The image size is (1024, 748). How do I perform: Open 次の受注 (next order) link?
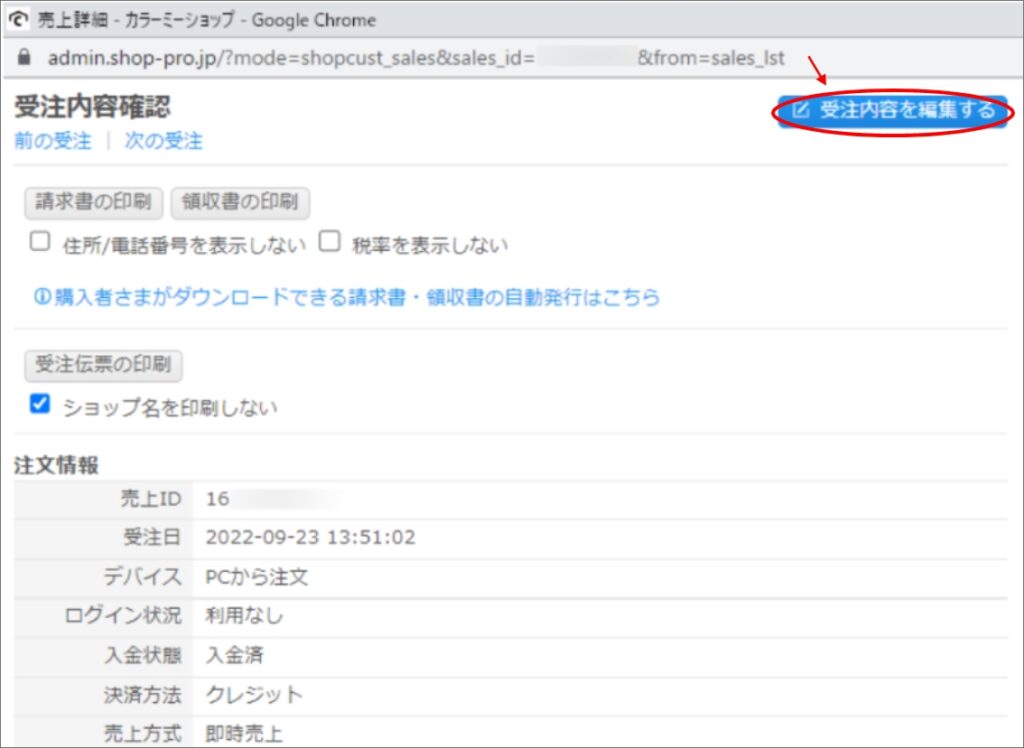(x=163, y=141)
